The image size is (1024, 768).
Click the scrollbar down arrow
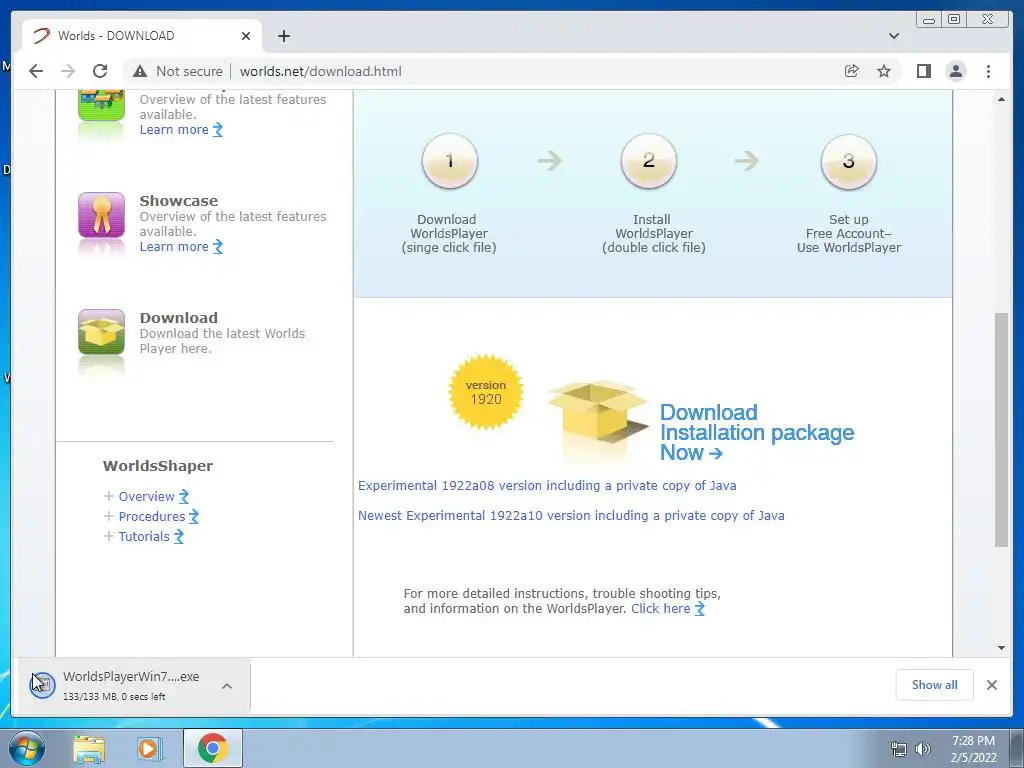click(x=1001, y=648)
